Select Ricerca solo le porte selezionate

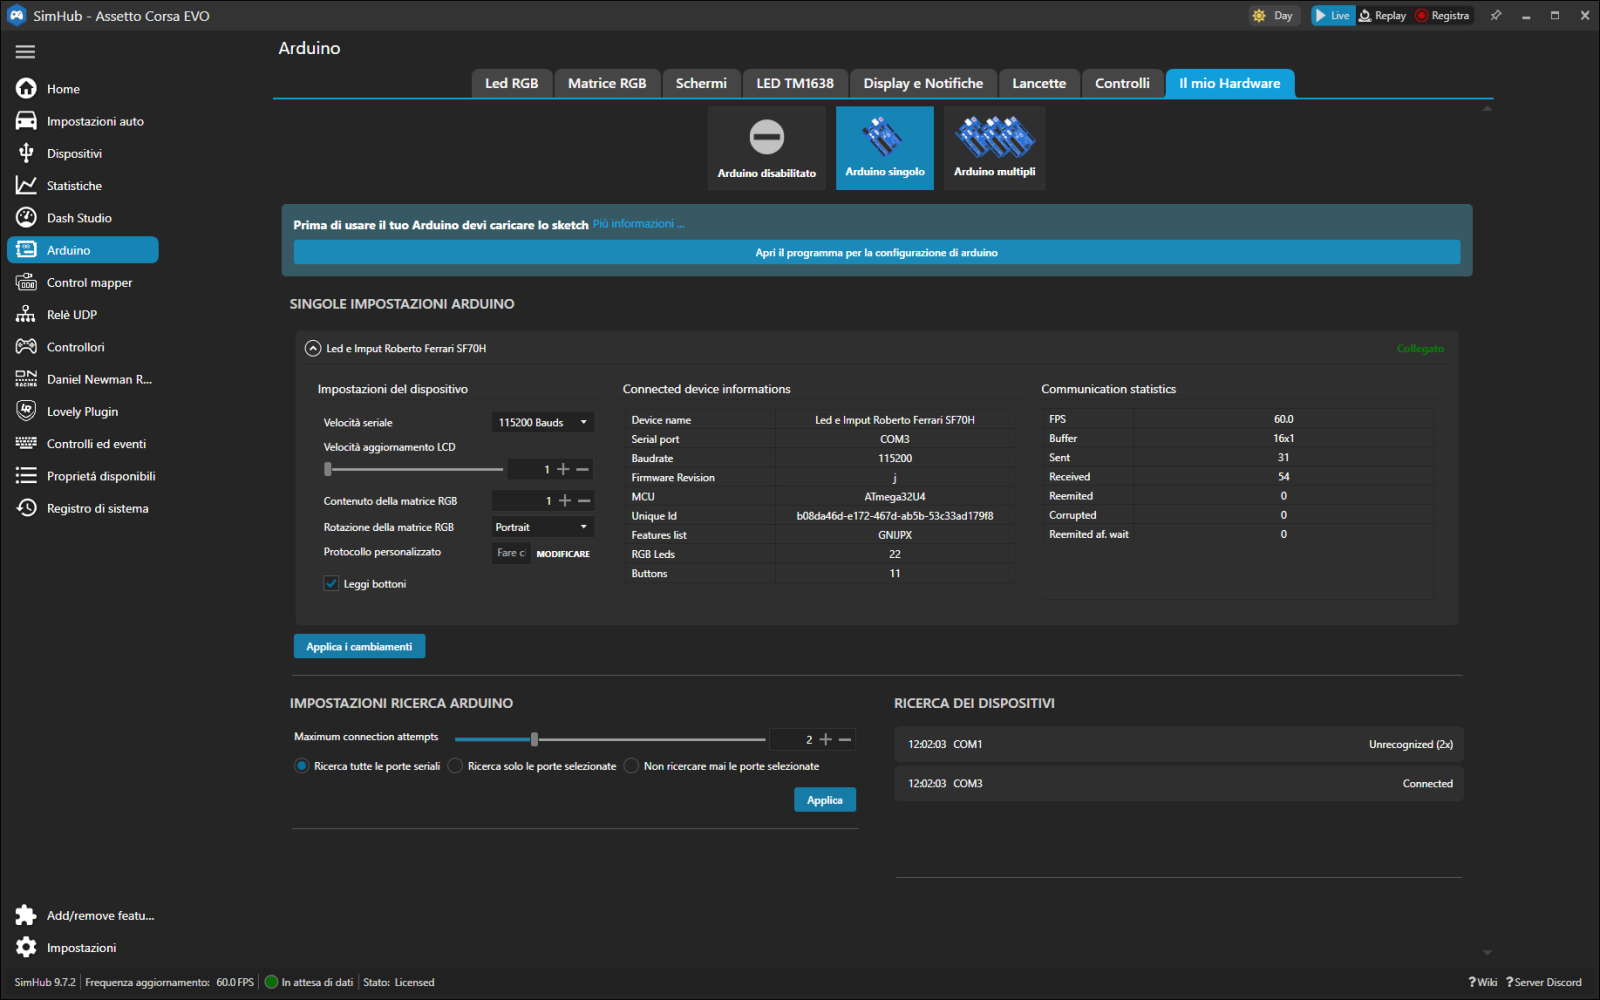point(456,766)
